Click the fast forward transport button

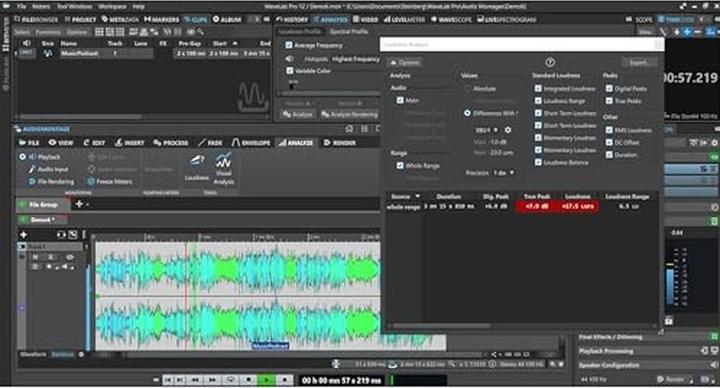[212, 380]
